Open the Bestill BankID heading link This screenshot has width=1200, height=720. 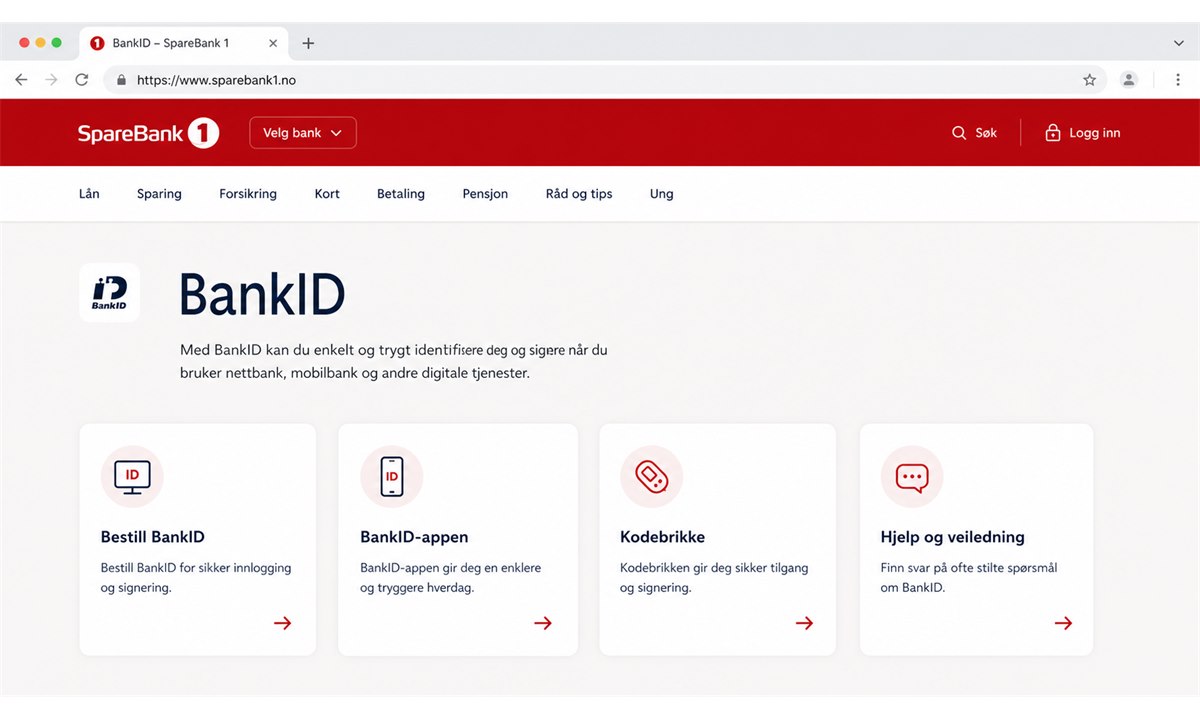click(x=153, y=537)
